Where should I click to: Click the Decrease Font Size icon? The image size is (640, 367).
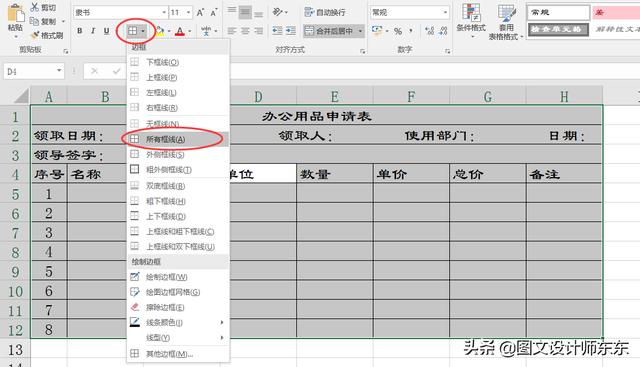[213, 13]
